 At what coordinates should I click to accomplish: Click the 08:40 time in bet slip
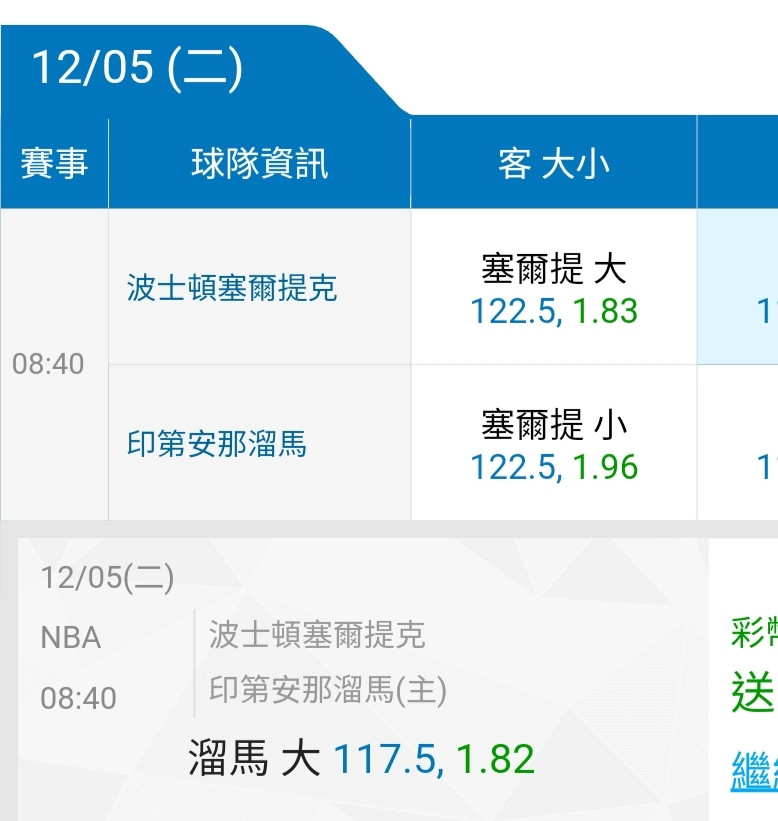tap(79, 698)
